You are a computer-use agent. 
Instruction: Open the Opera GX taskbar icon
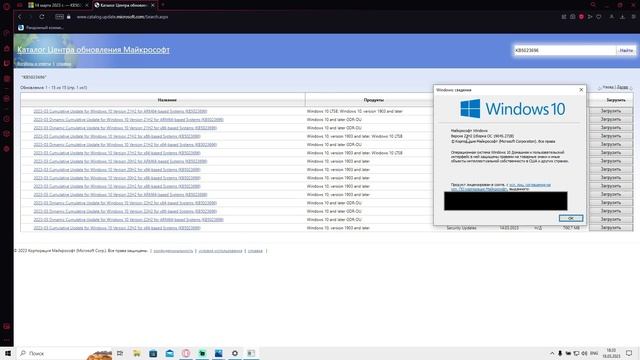pos(186,353)
